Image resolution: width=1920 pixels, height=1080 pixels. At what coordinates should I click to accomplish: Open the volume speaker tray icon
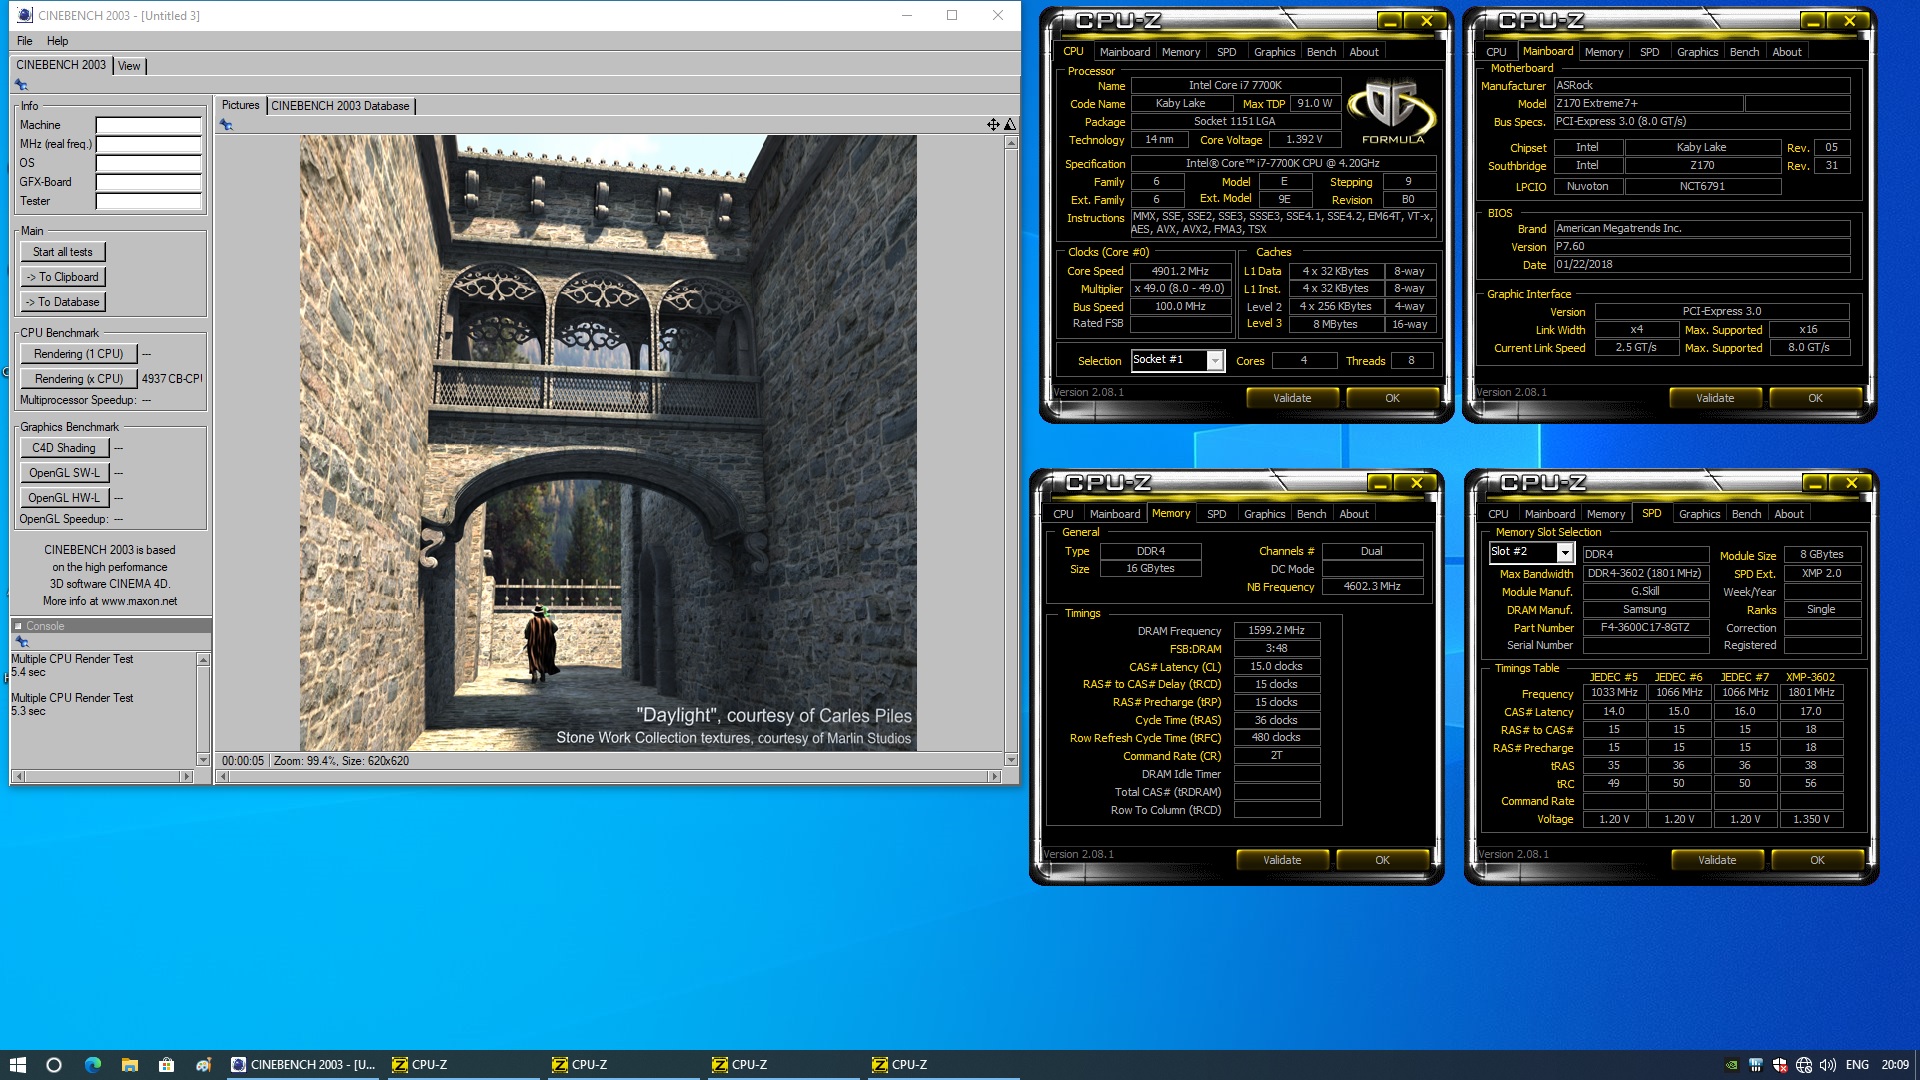point(1828,1065)
